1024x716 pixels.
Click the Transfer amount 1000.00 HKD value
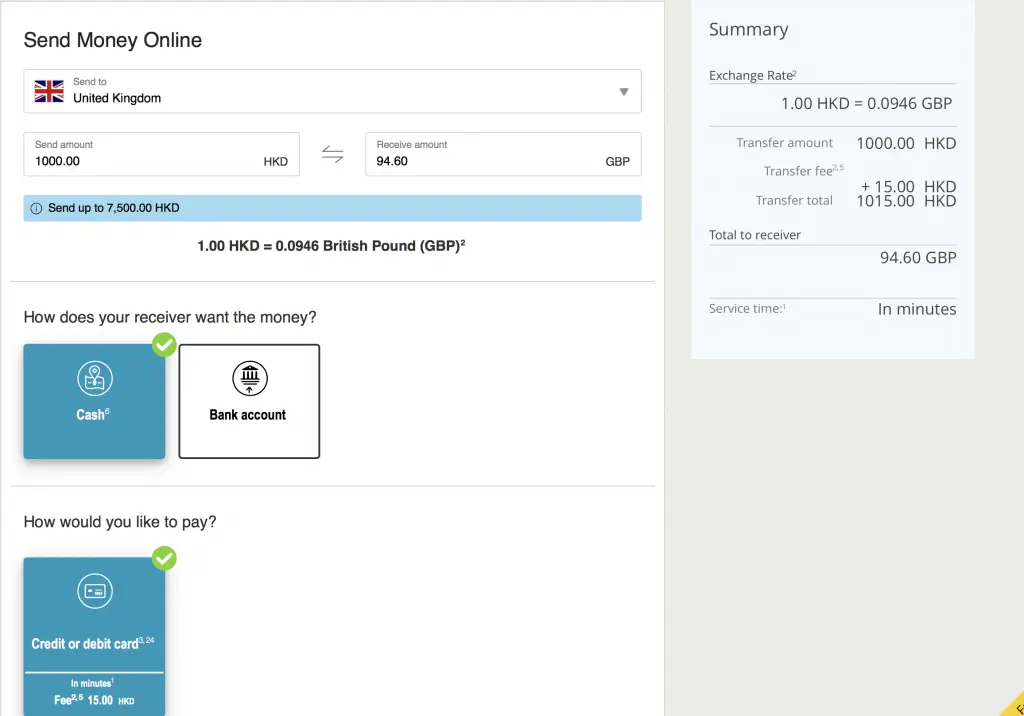[906, 143]
